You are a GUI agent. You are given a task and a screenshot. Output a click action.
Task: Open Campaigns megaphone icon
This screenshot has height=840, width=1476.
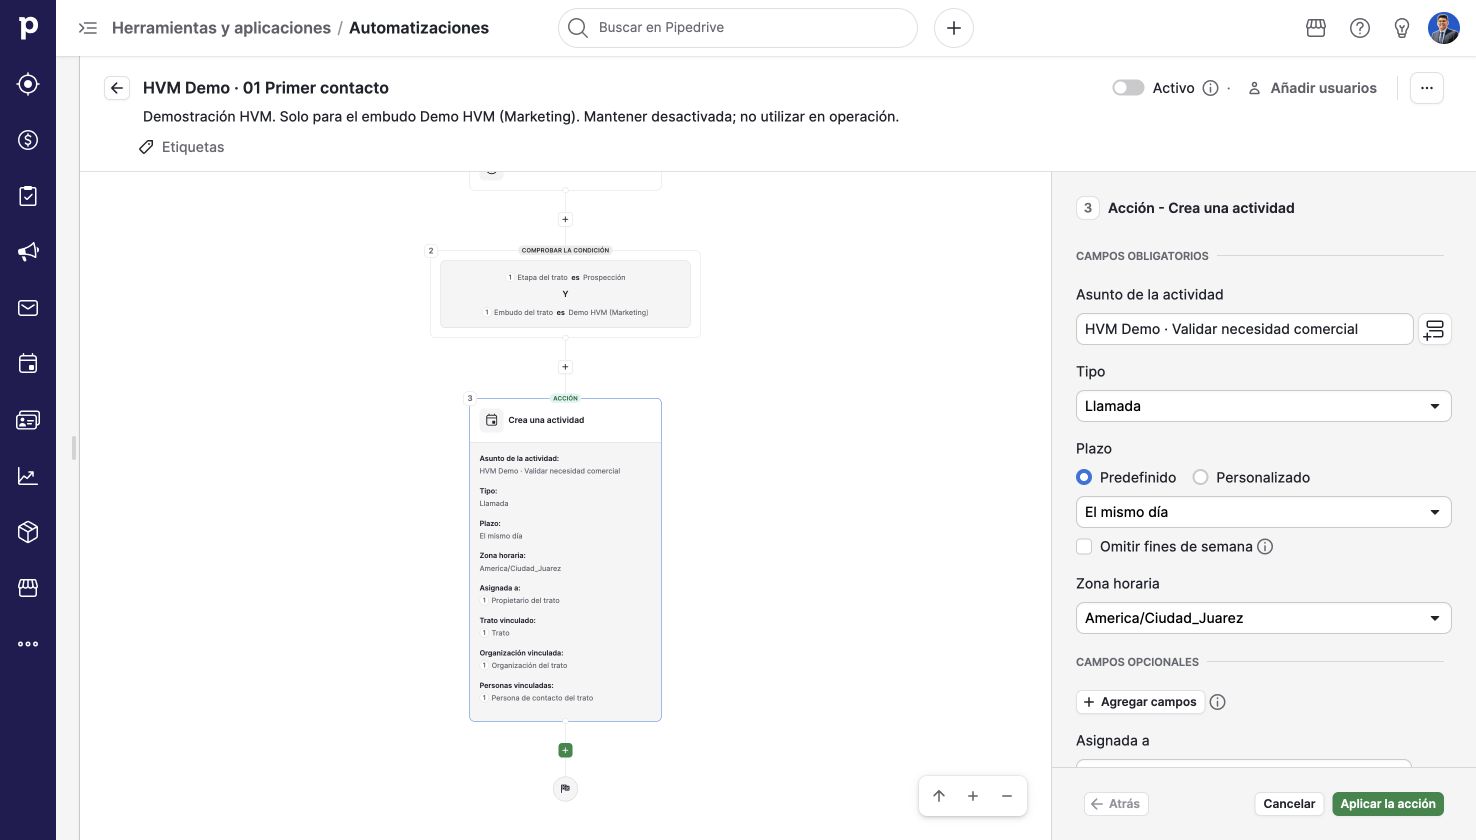(x=28, y=252)
